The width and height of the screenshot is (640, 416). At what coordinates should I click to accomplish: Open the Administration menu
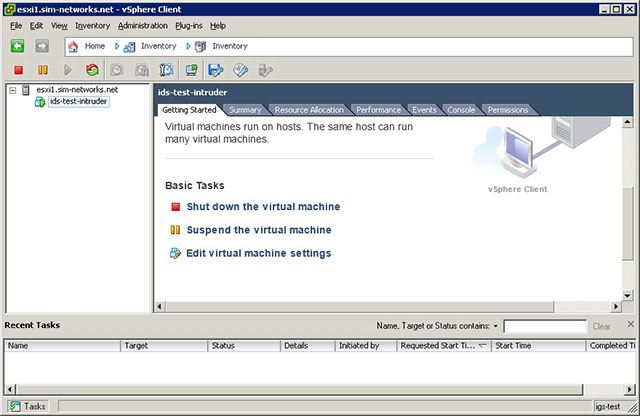143,26
